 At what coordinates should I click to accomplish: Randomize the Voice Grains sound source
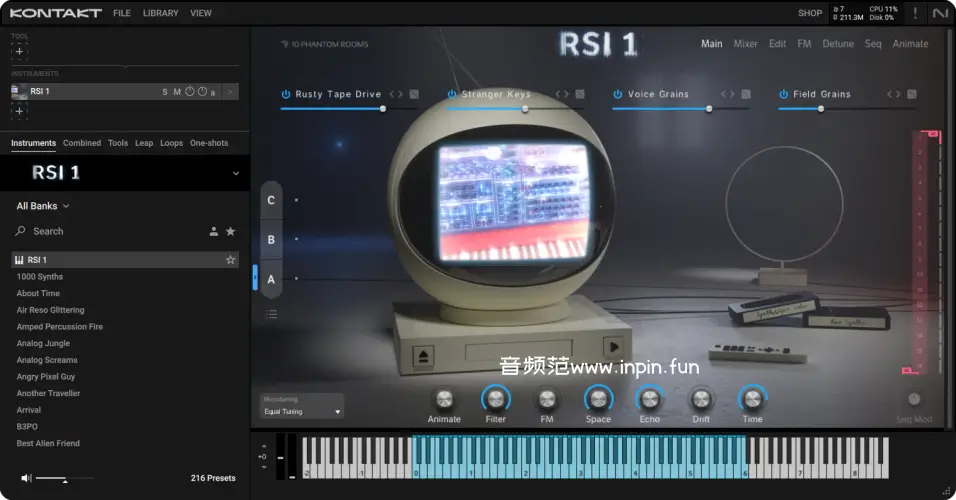746,94
